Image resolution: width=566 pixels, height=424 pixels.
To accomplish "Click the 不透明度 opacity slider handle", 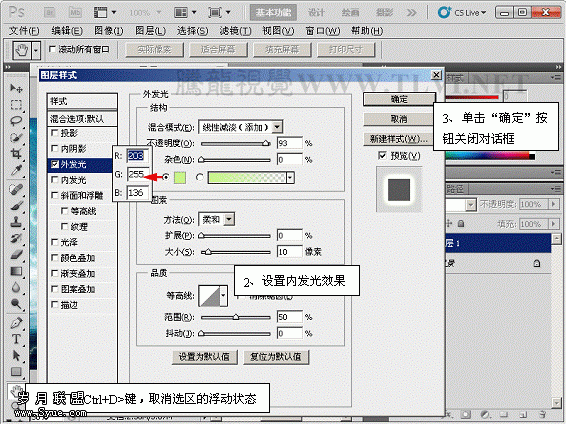I will click(x=266, y=143).
